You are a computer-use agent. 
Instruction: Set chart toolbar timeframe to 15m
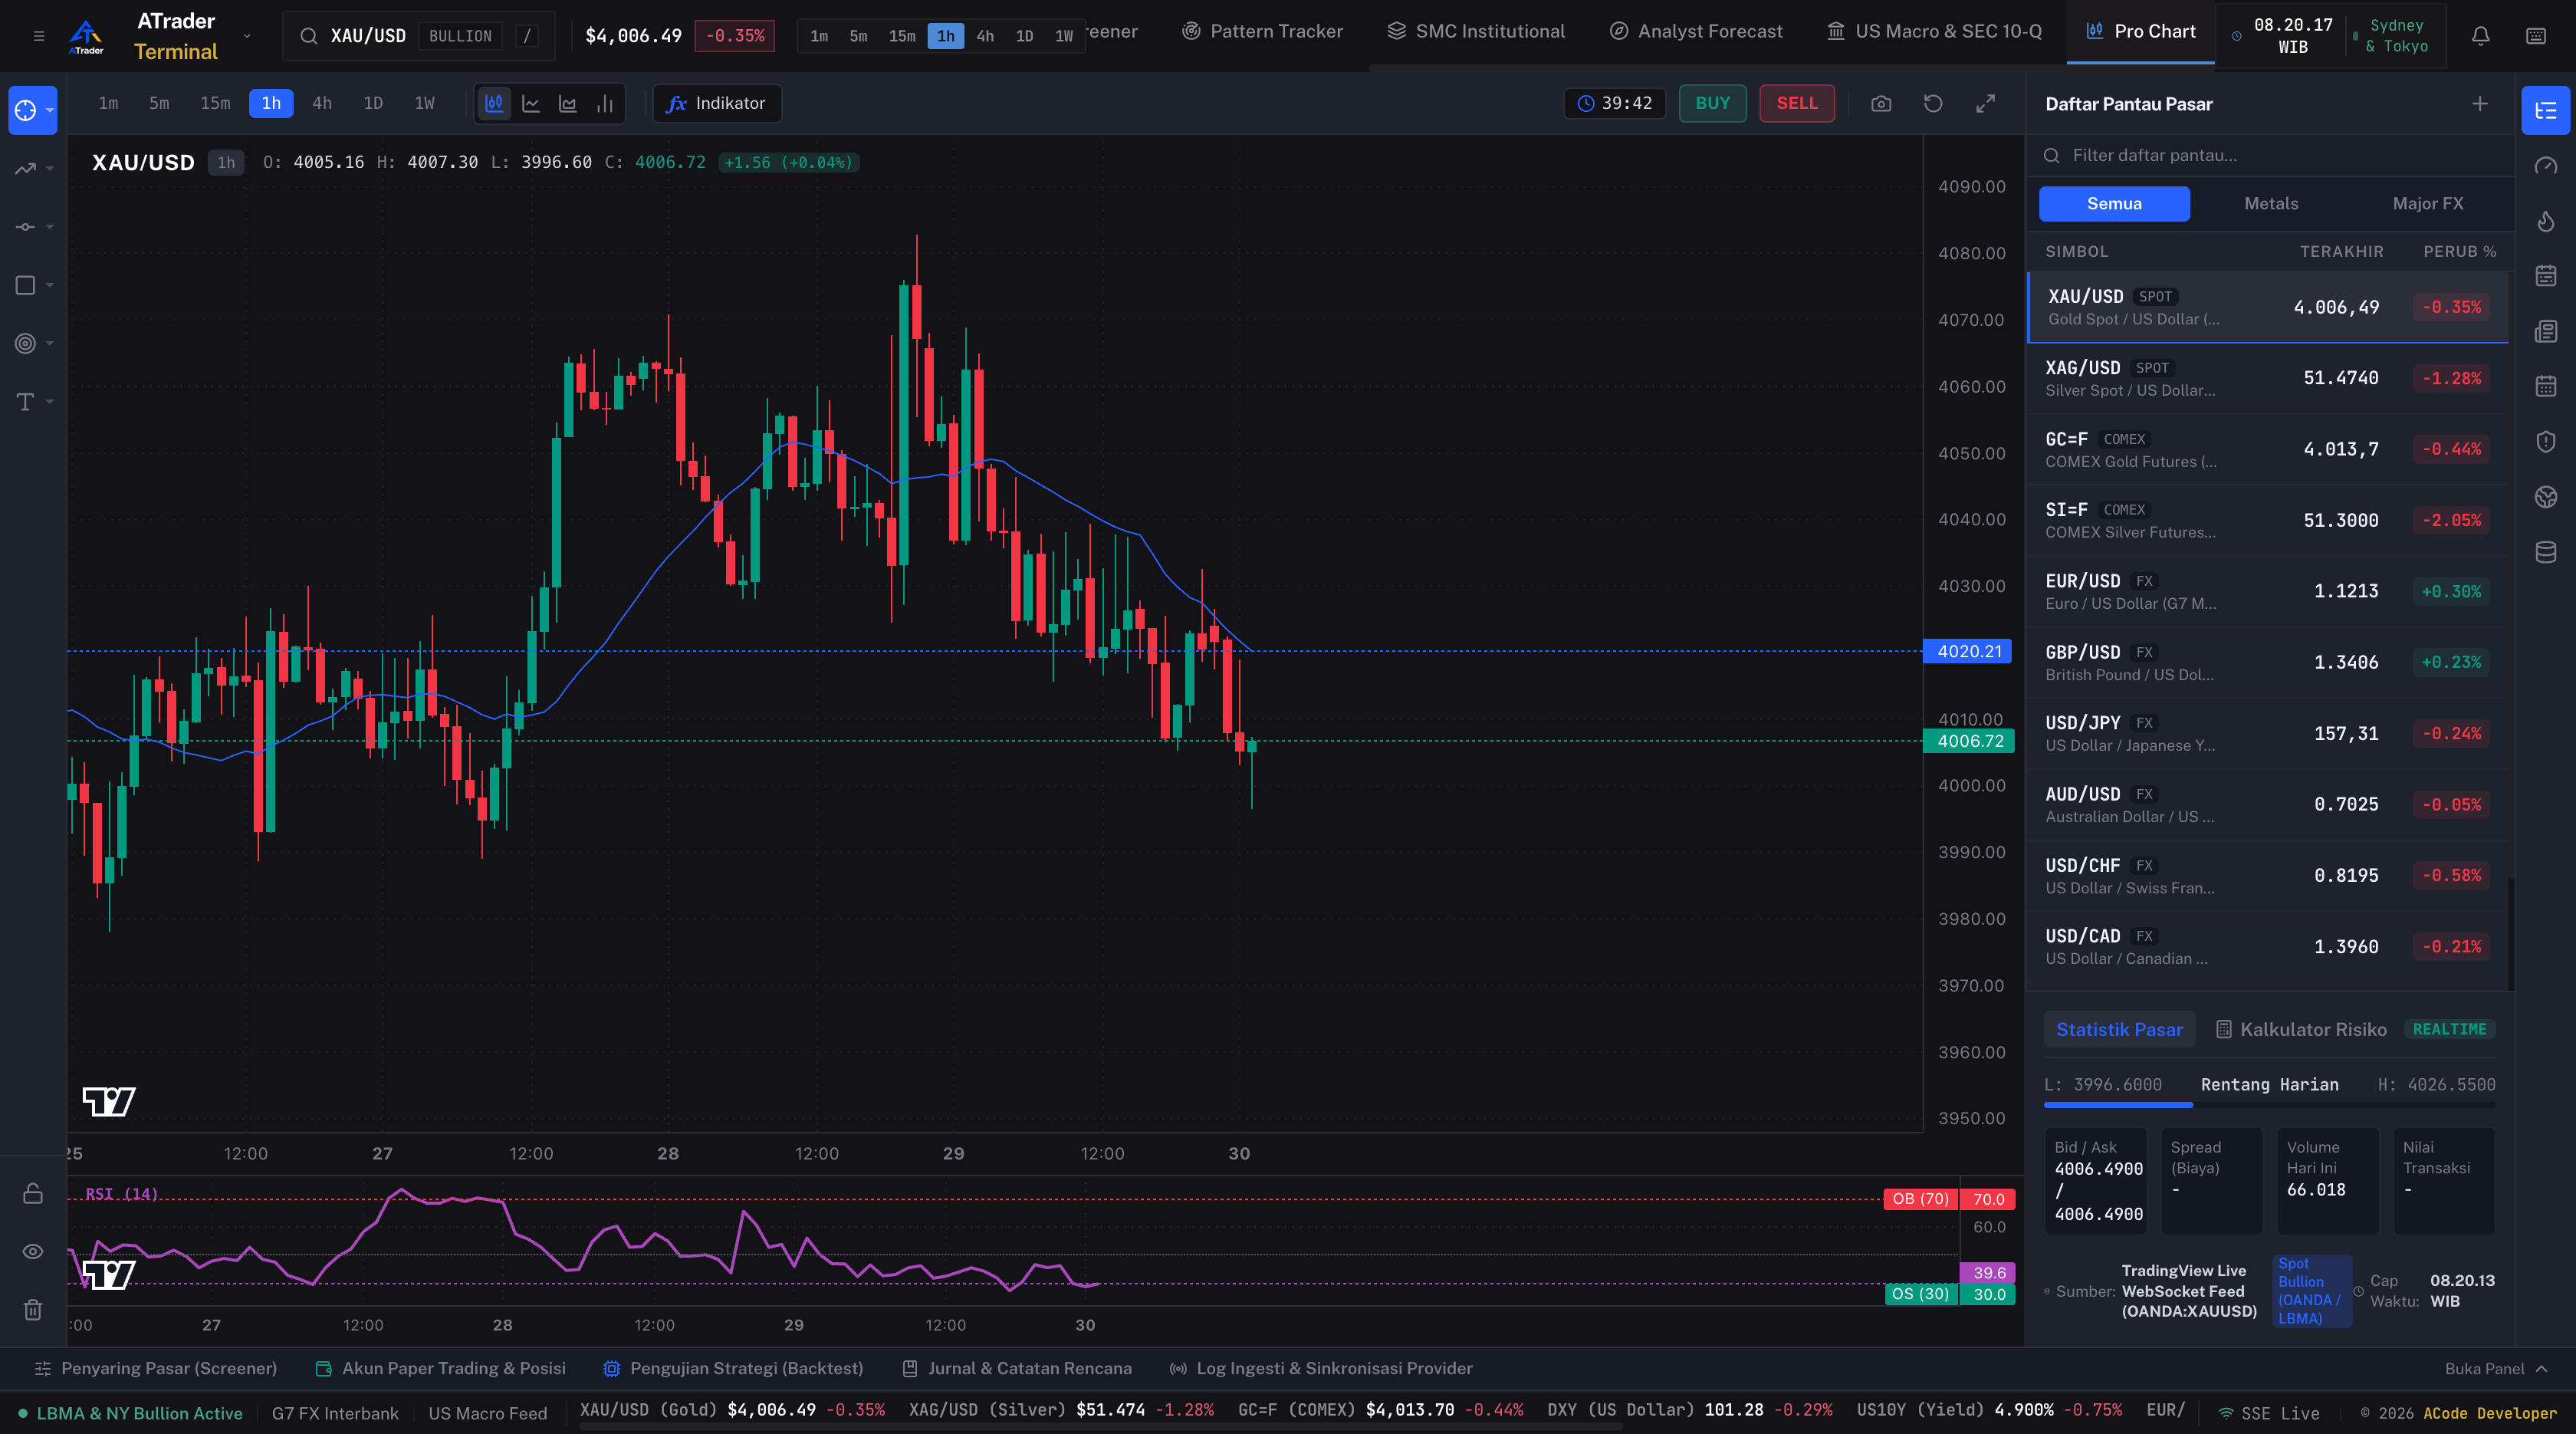[x=215, y=103]
